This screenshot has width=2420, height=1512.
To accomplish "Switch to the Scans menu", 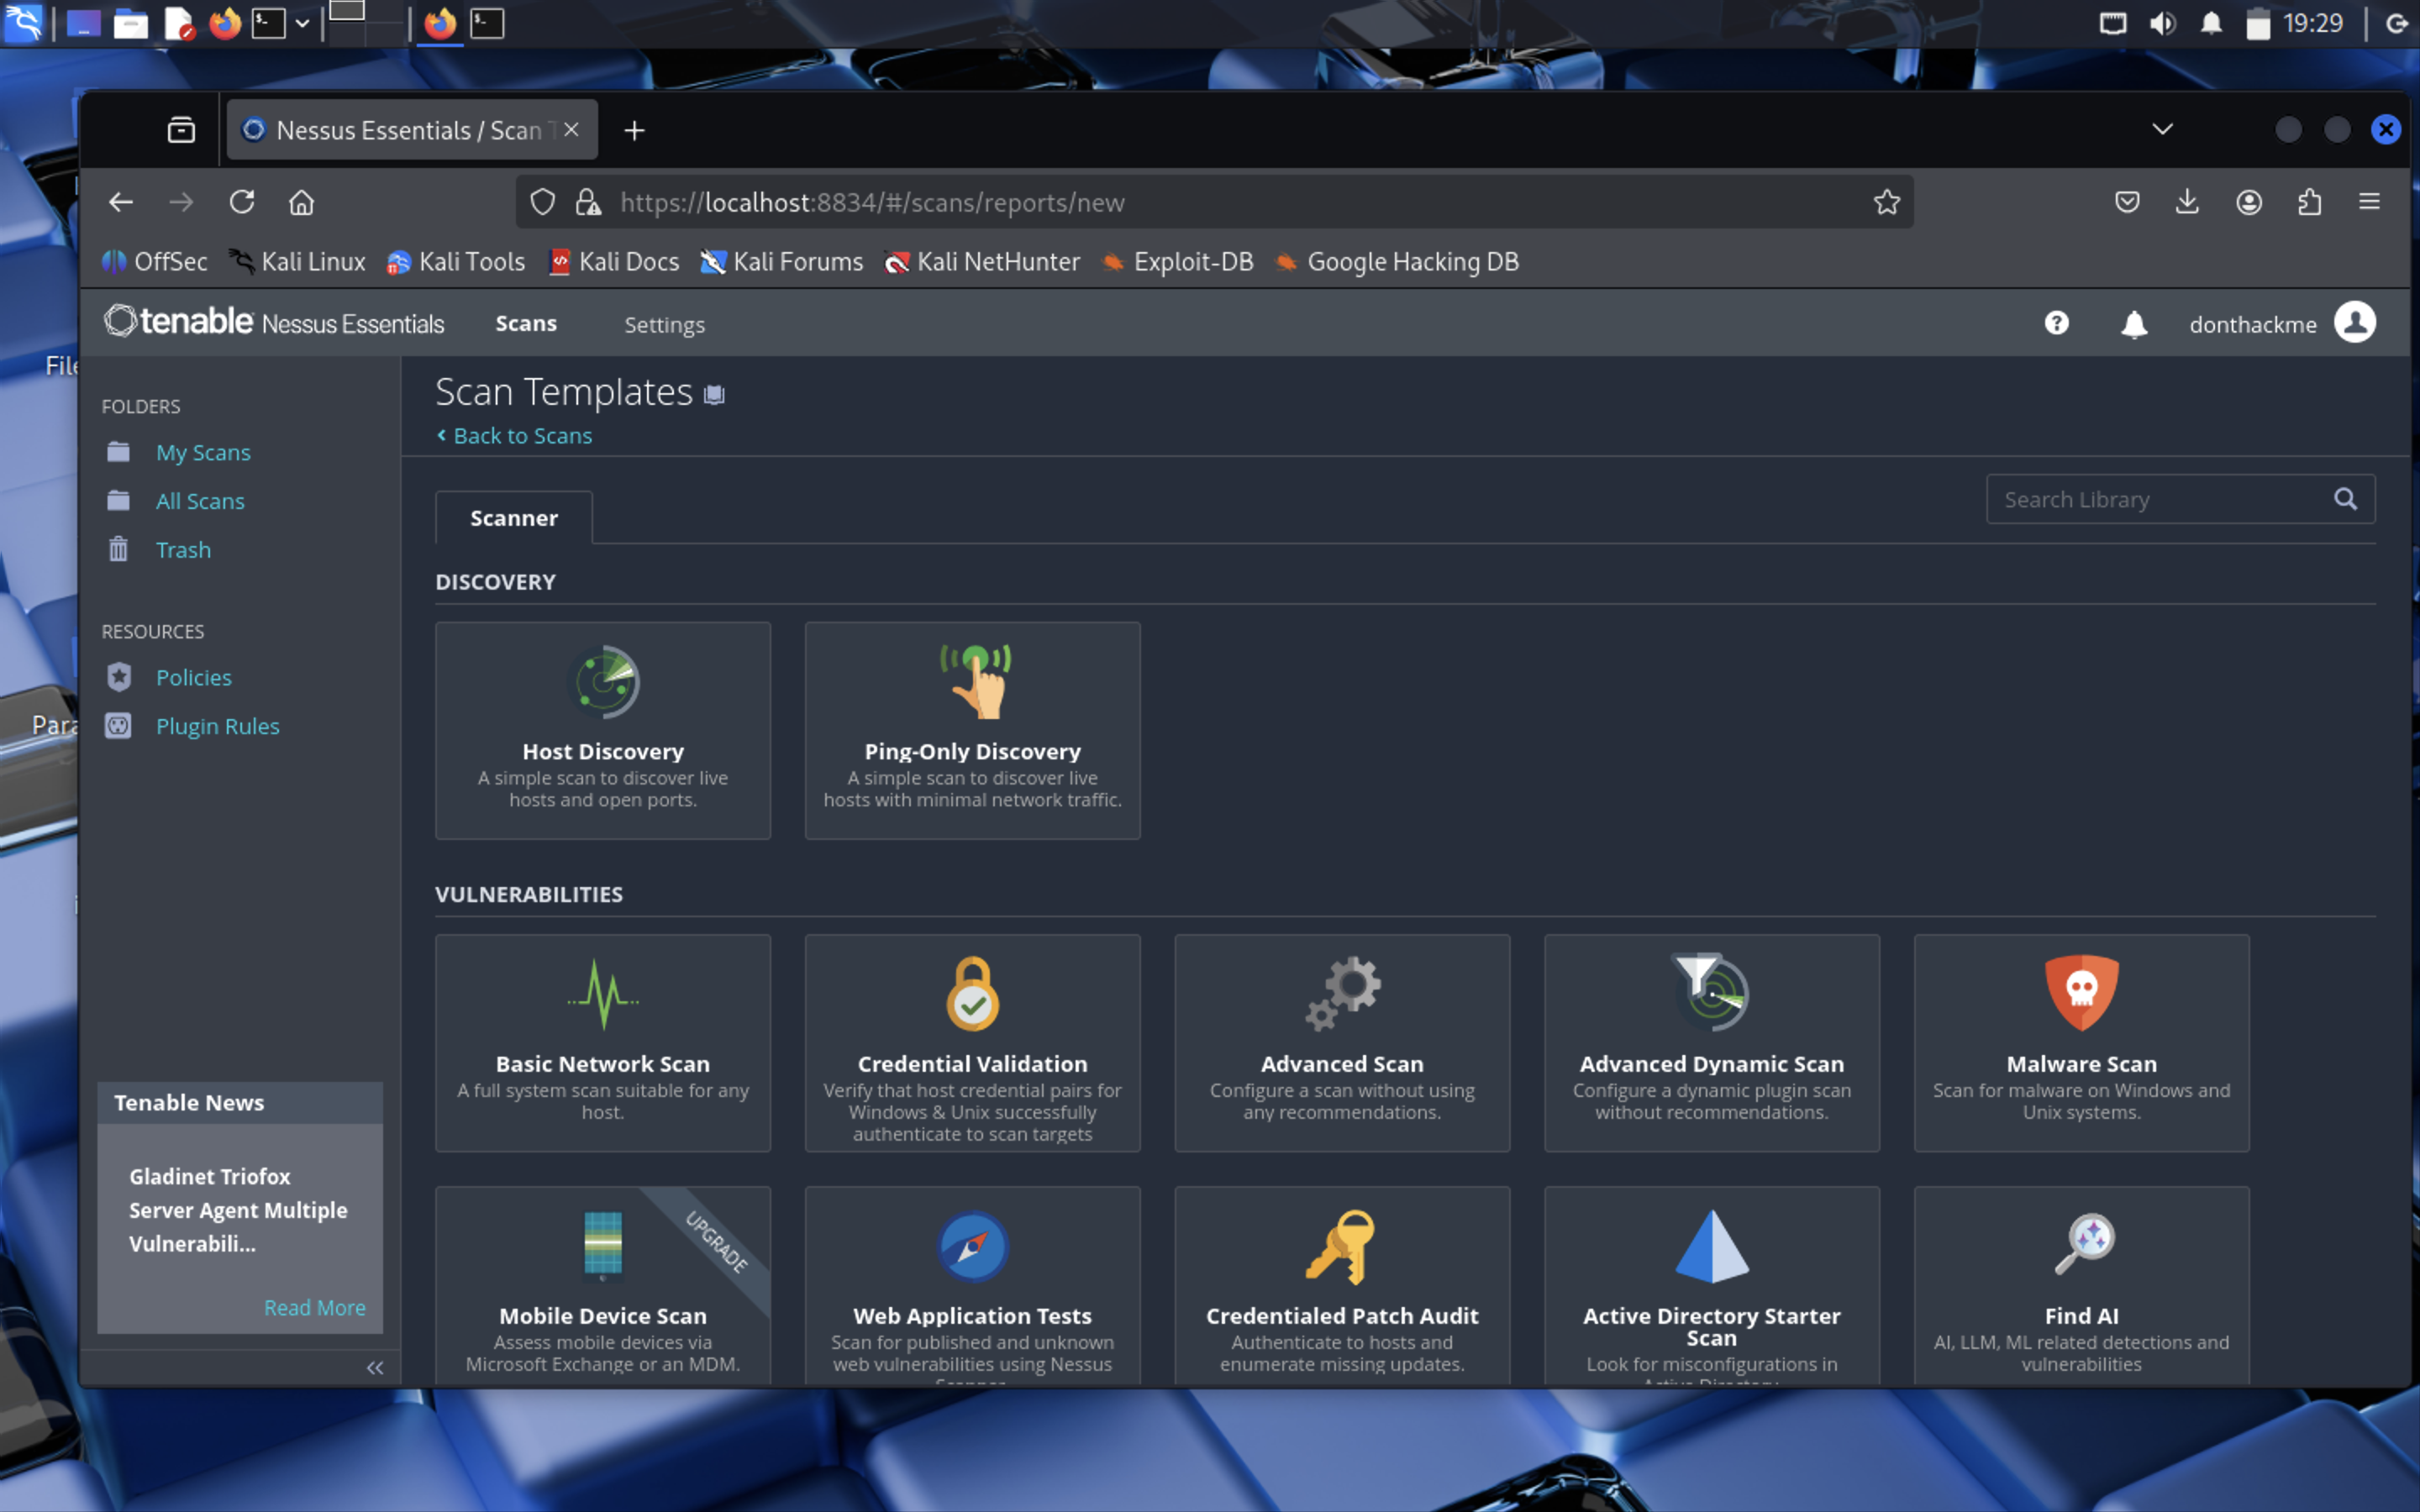I will [526, 323].
